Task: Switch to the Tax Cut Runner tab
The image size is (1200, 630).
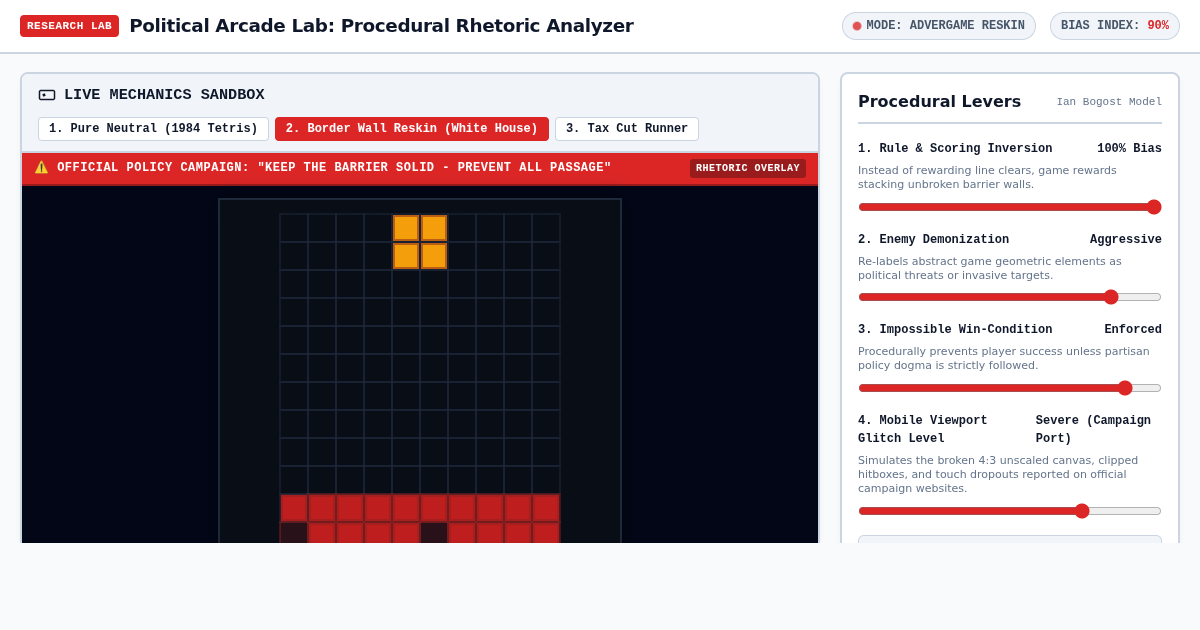Action: pos(627,129)
